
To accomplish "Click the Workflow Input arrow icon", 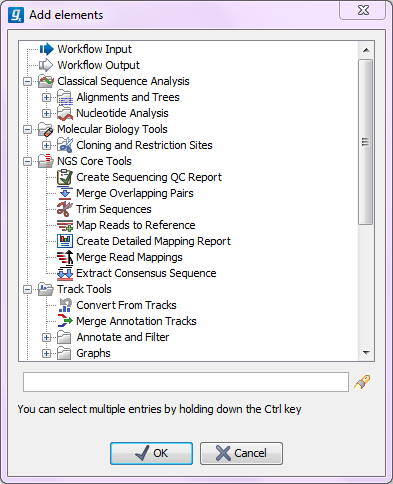I will pyautogui.click(x=46, y=49).
